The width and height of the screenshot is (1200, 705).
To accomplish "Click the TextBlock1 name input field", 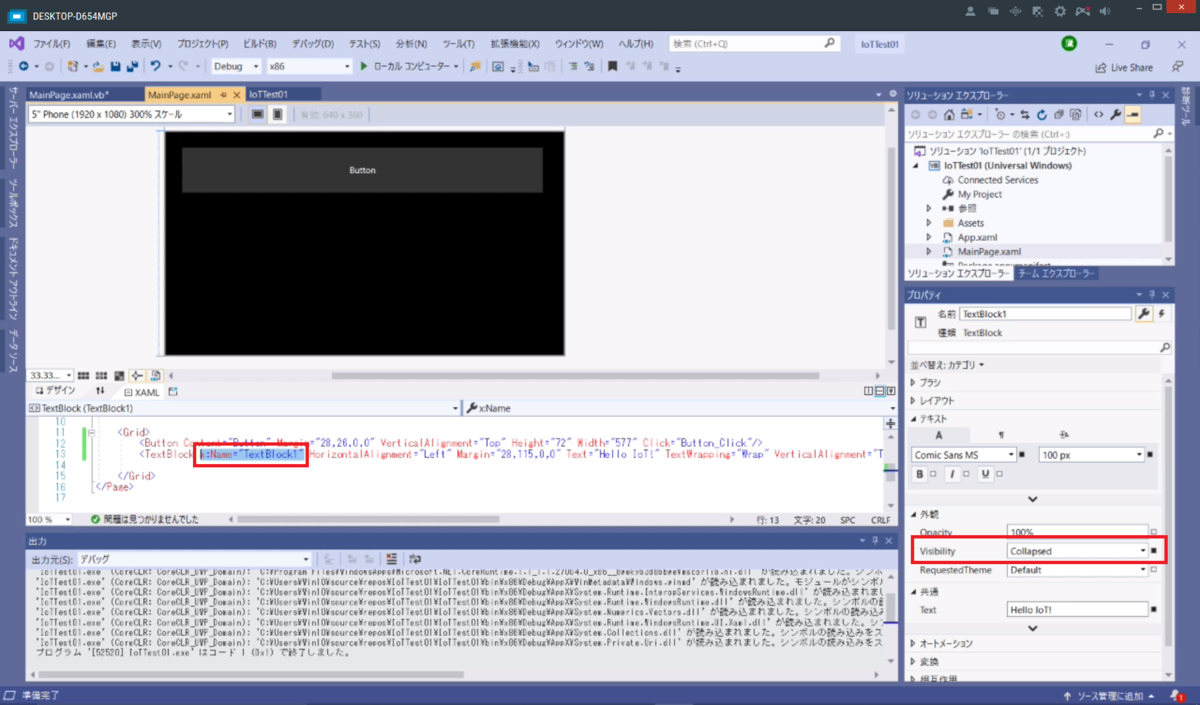I will click(1046, 314).
